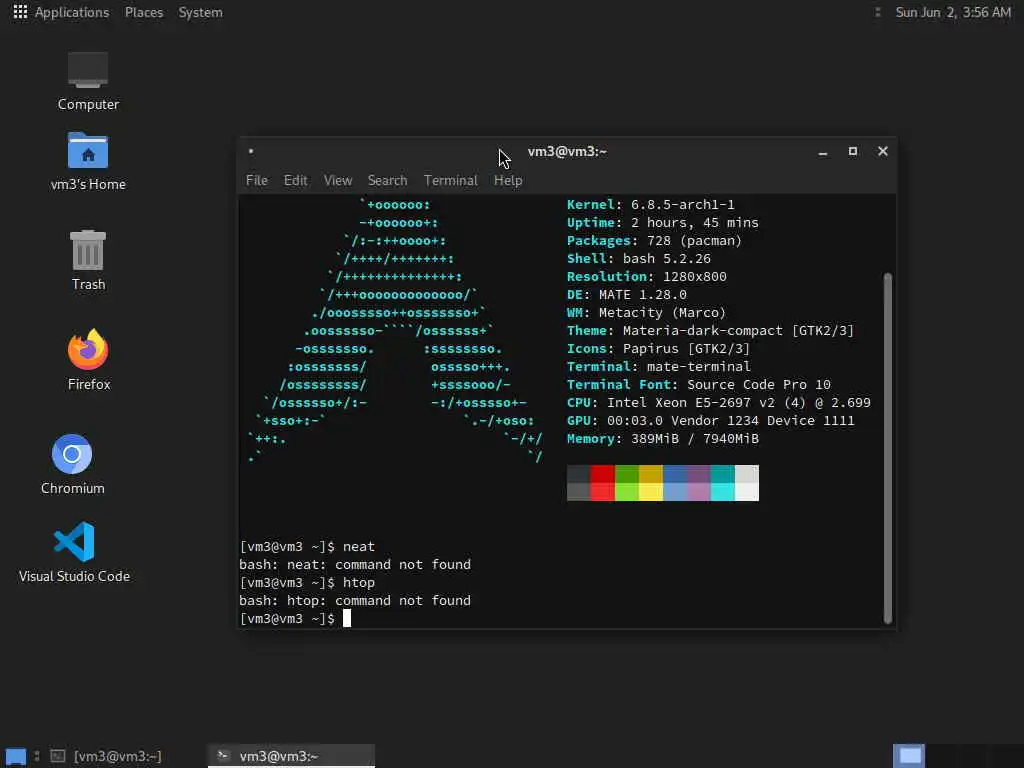Click the Terminal Font Source Code Pro line

[x=698, y=385]
